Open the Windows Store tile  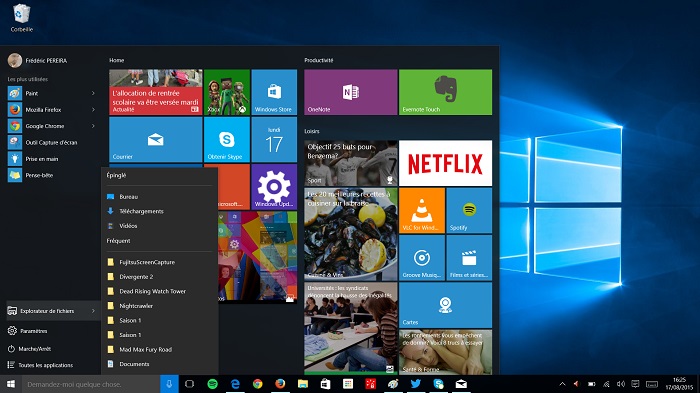pyautogui.click(x=274, y=92)
